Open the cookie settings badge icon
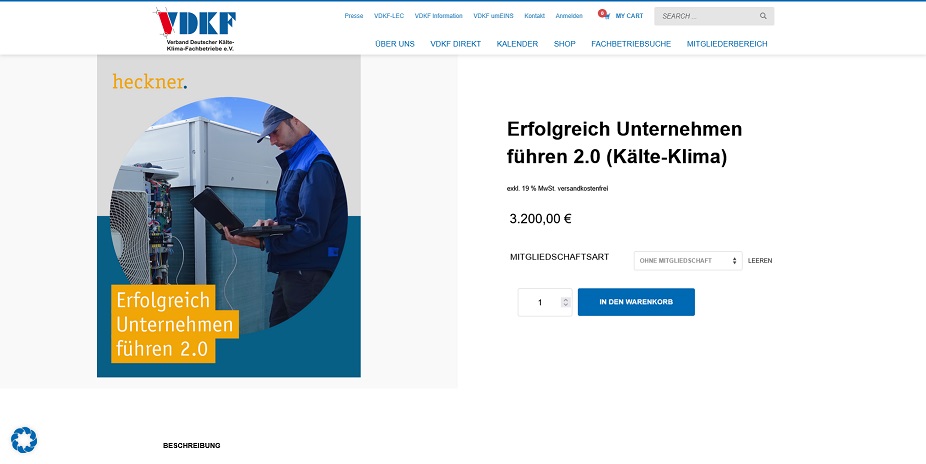The image size is (926, 464). pos(24,439)
